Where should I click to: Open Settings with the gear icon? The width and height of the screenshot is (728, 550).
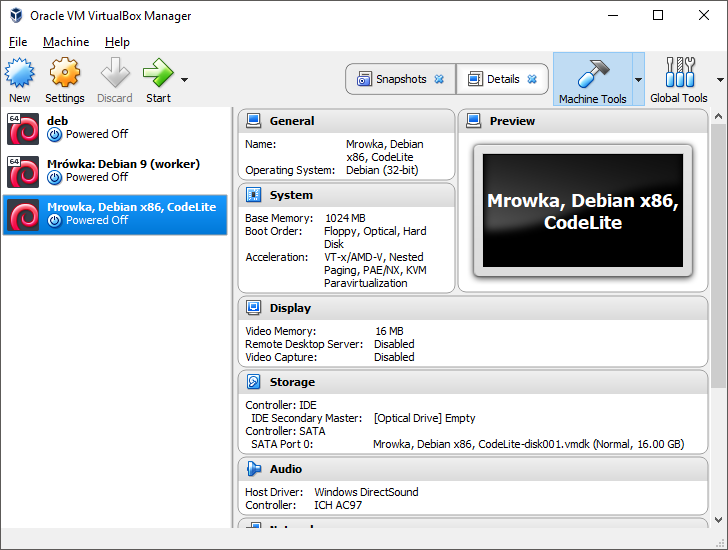click(x=64, y=73)
